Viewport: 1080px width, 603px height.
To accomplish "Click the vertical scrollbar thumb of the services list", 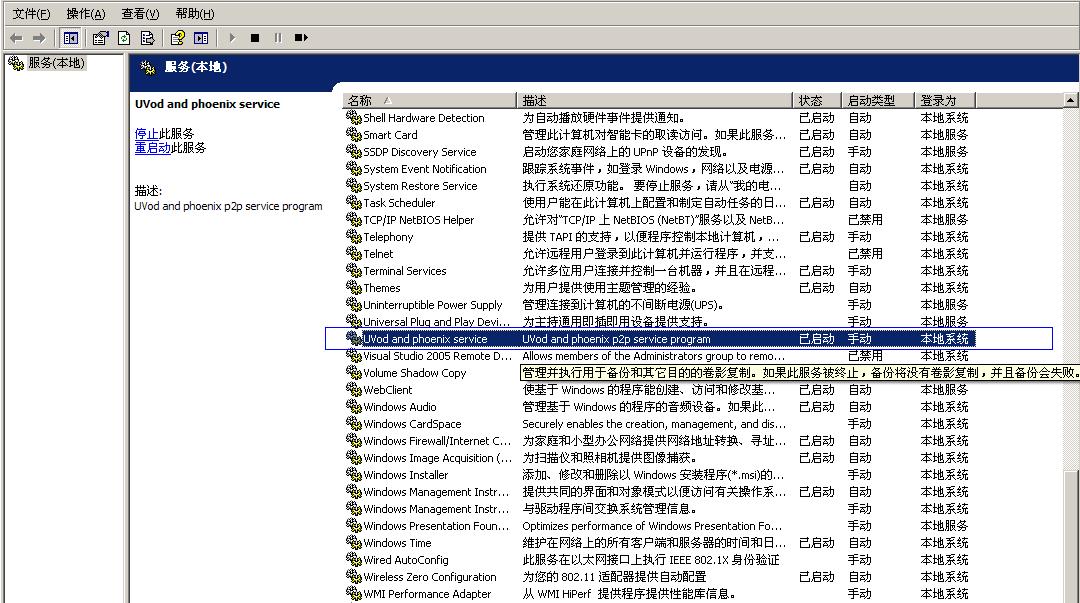I will click(1070, 538).
